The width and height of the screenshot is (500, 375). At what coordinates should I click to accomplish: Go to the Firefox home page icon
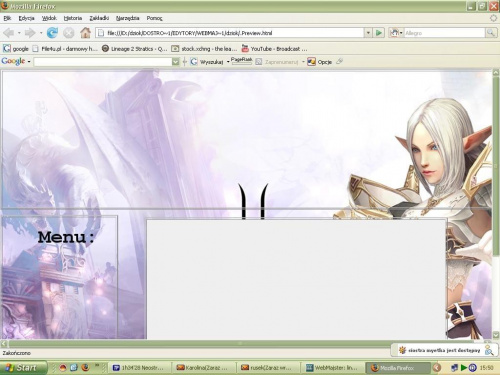85,33
